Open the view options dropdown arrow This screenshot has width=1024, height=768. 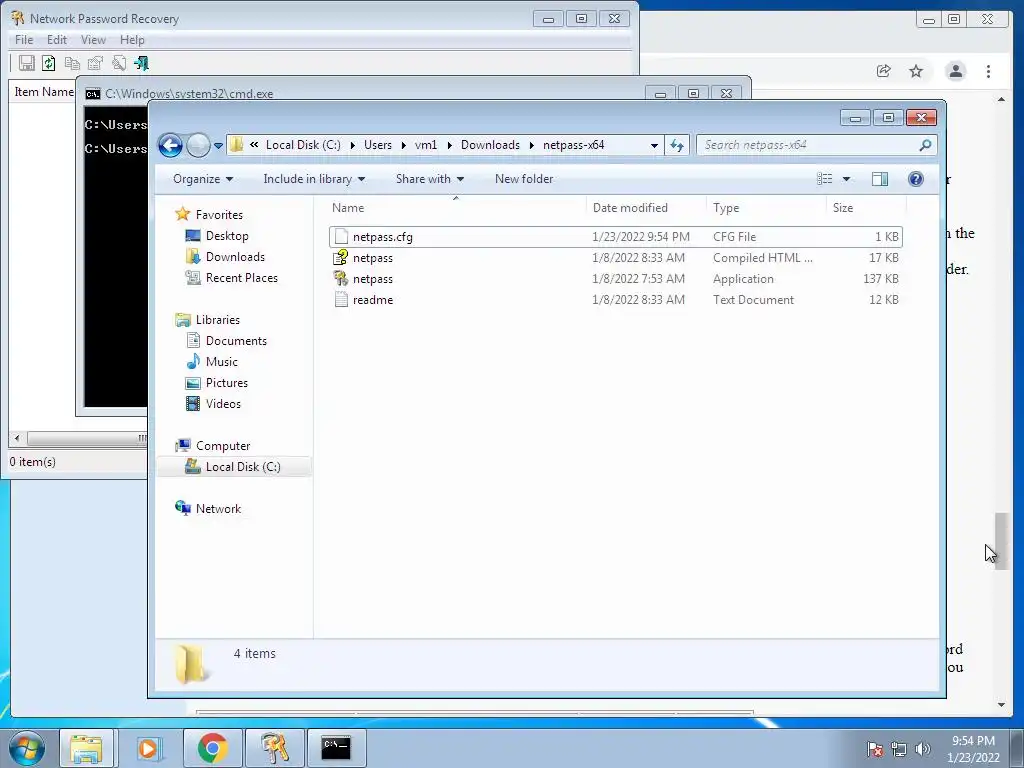(x=846, y=179)
